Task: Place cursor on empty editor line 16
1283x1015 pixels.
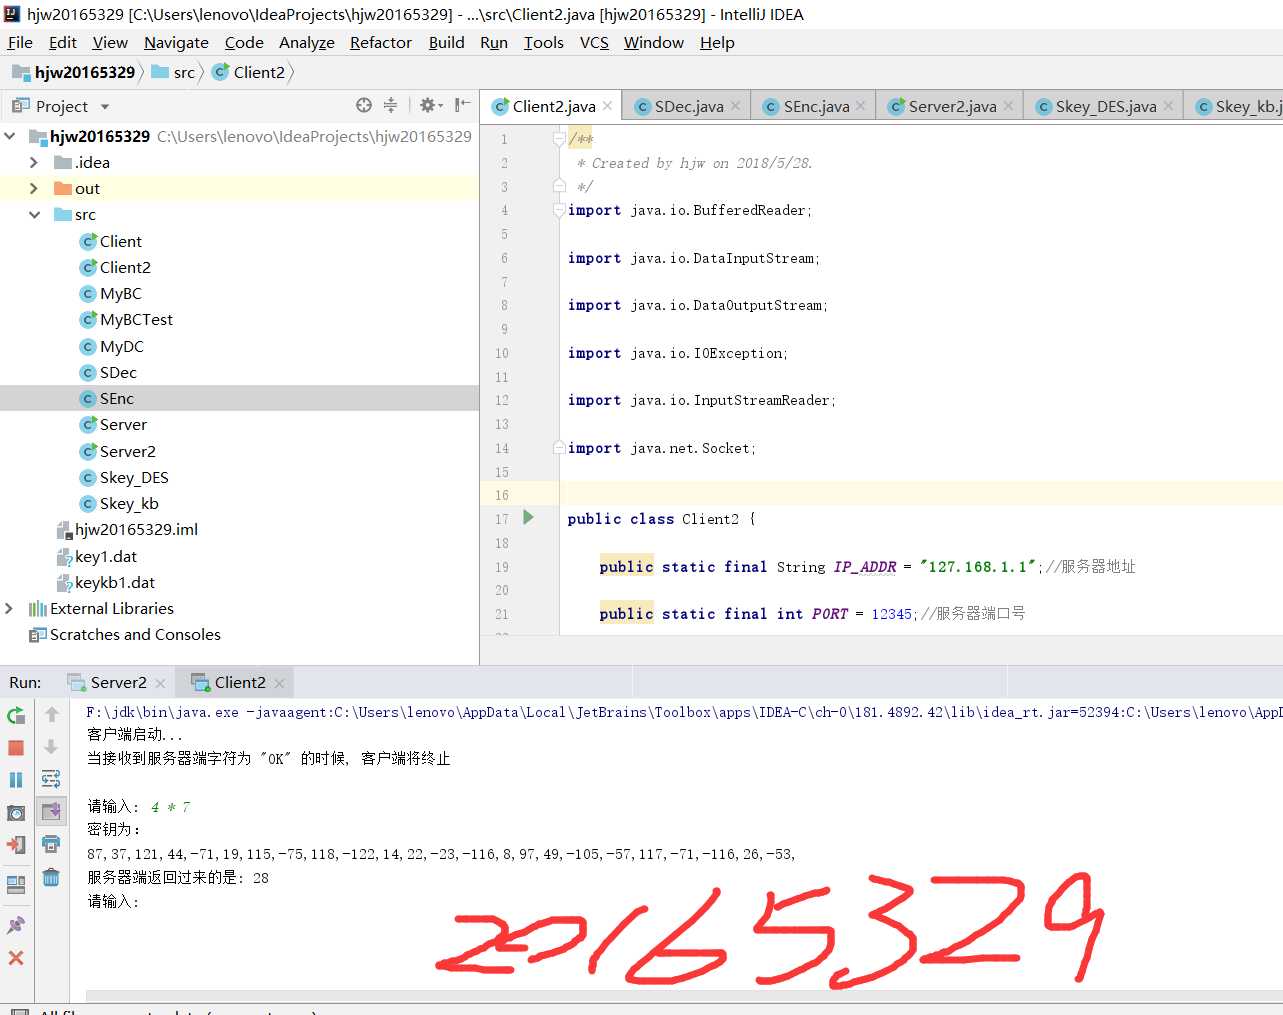Action: 920,494
